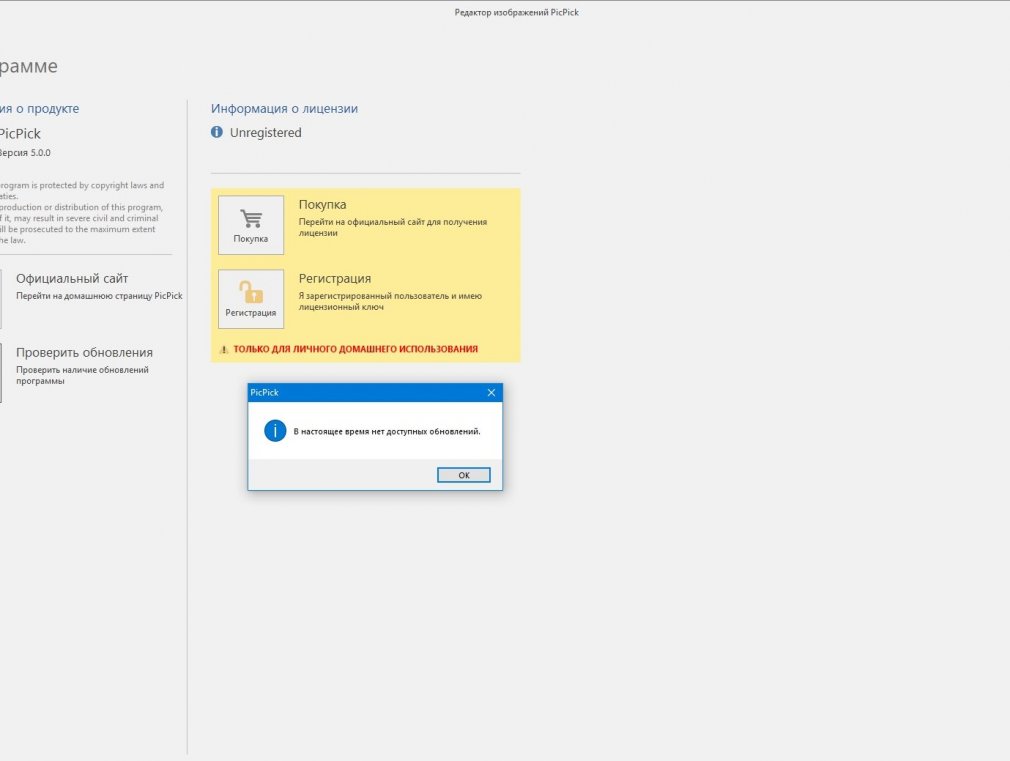Viewport: 1010px width, 761px height.
Task: Click the Редактор изображений PicPick window title
Action: [517, 12]
